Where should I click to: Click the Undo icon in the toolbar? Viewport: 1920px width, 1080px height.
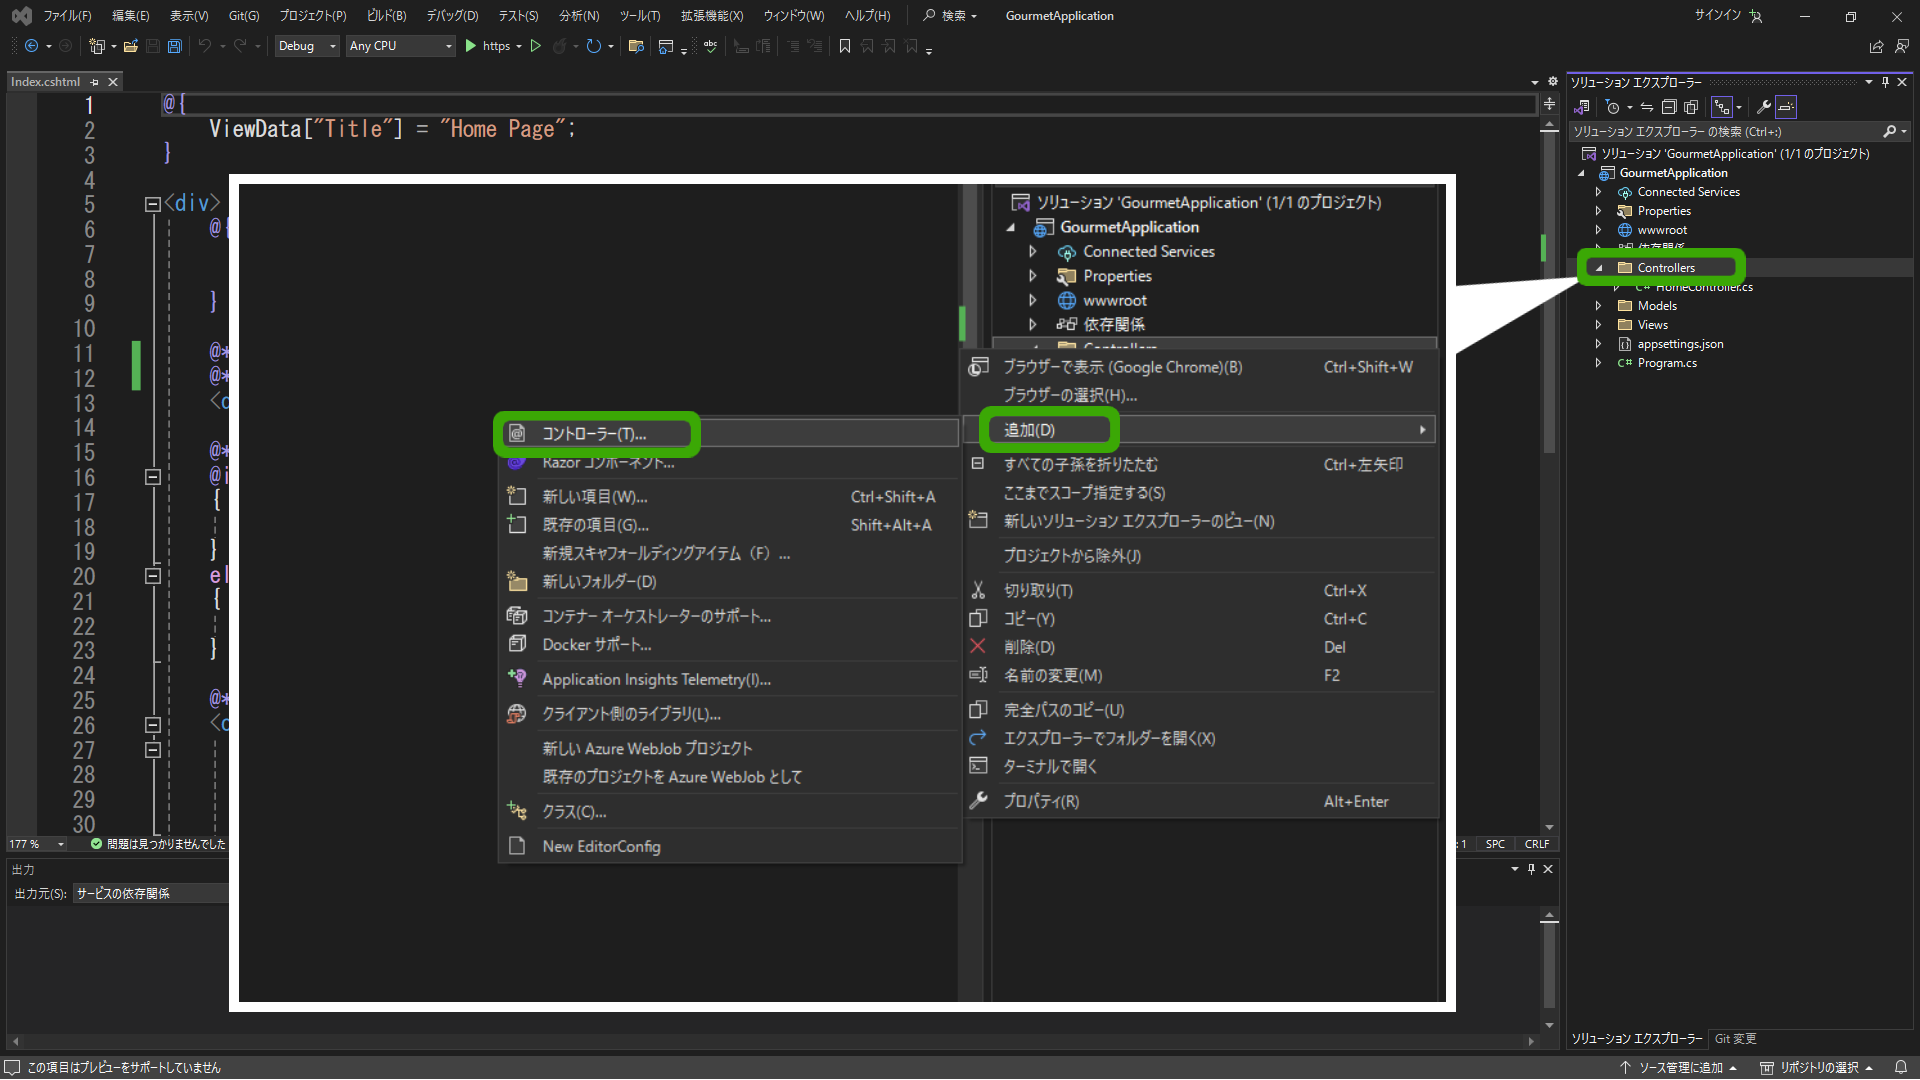click(x=205, y=46)
